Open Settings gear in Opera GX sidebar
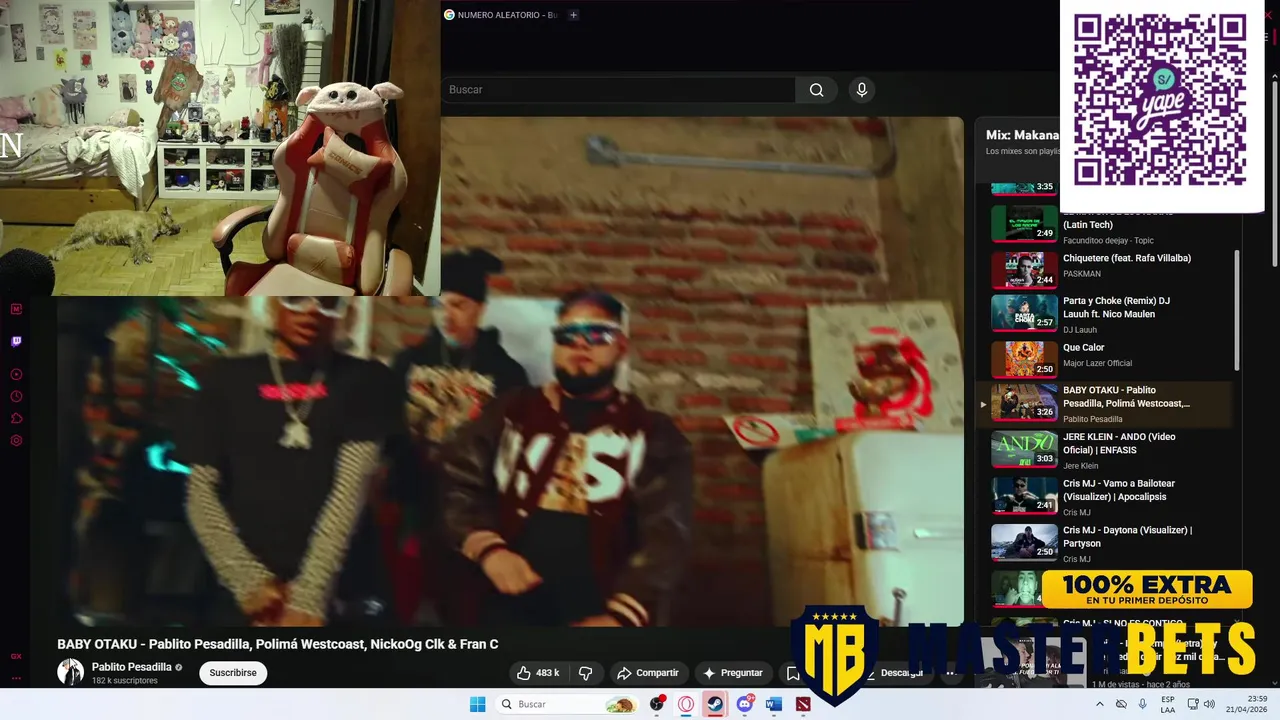Viewport: 1280px width, 720px height. (x=16, y=440)
